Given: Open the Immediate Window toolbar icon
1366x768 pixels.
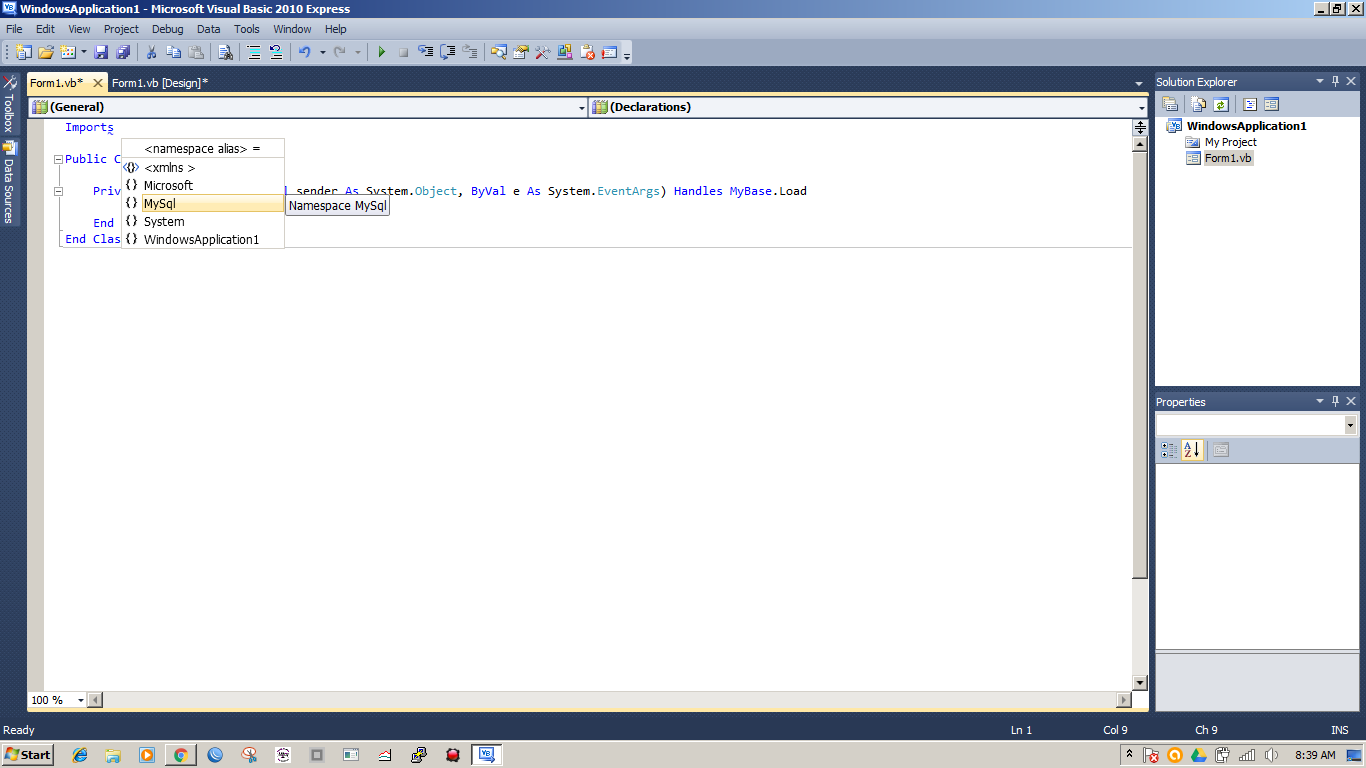Looking at the screenshot, I should (609, 52).
